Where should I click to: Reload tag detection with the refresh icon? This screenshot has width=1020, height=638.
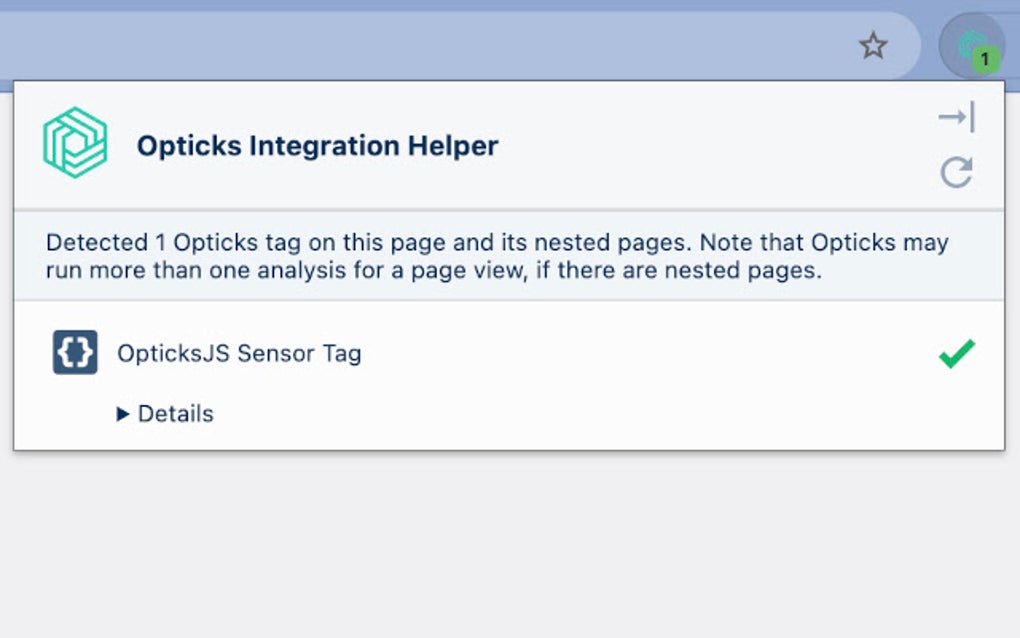[957, 172]
